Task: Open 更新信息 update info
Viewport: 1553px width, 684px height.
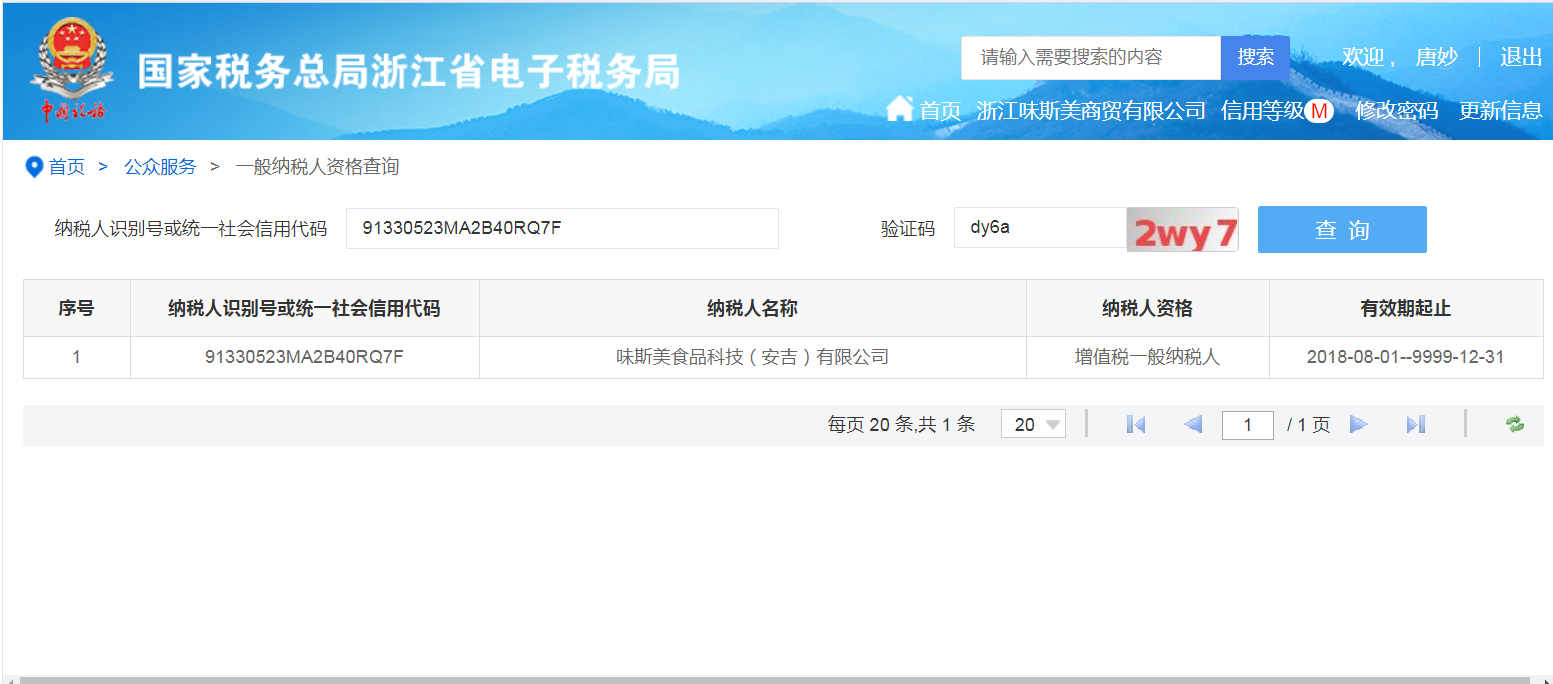Action: [x=1500, y=111]
